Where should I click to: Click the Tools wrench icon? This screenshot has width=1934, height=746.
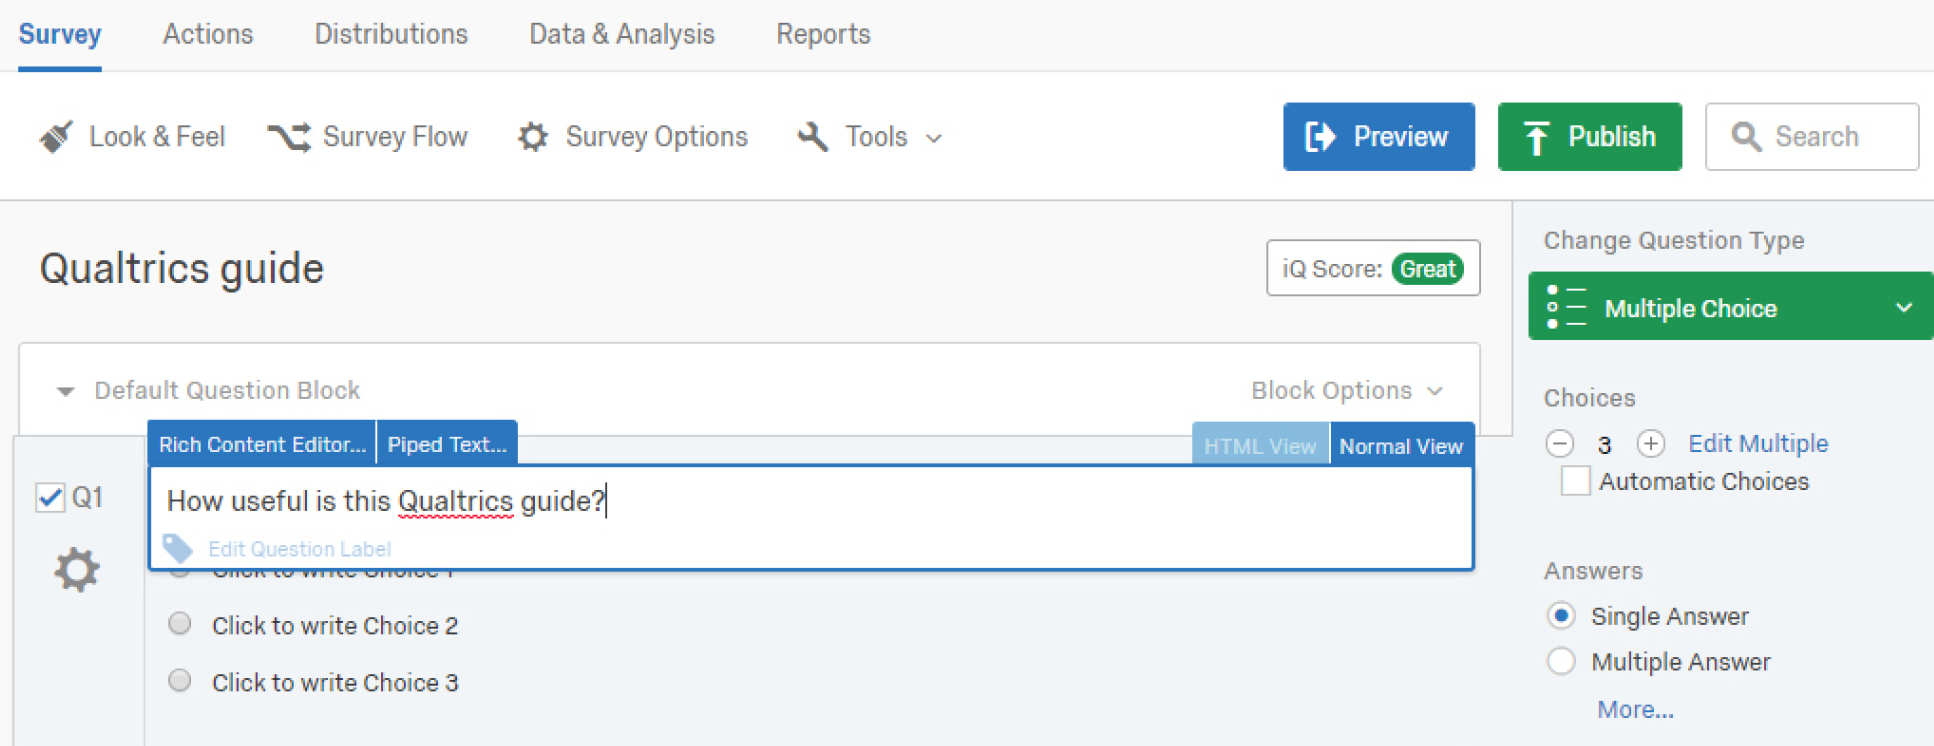click(x=813, y=137)
